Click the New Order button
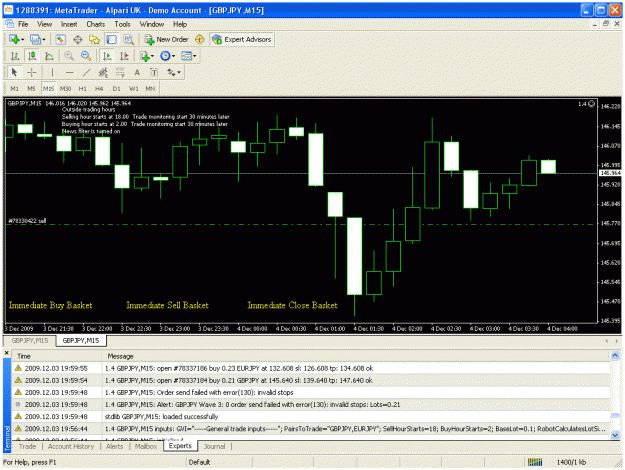Screen dimensions: 625x470 [x=167, y=39]
